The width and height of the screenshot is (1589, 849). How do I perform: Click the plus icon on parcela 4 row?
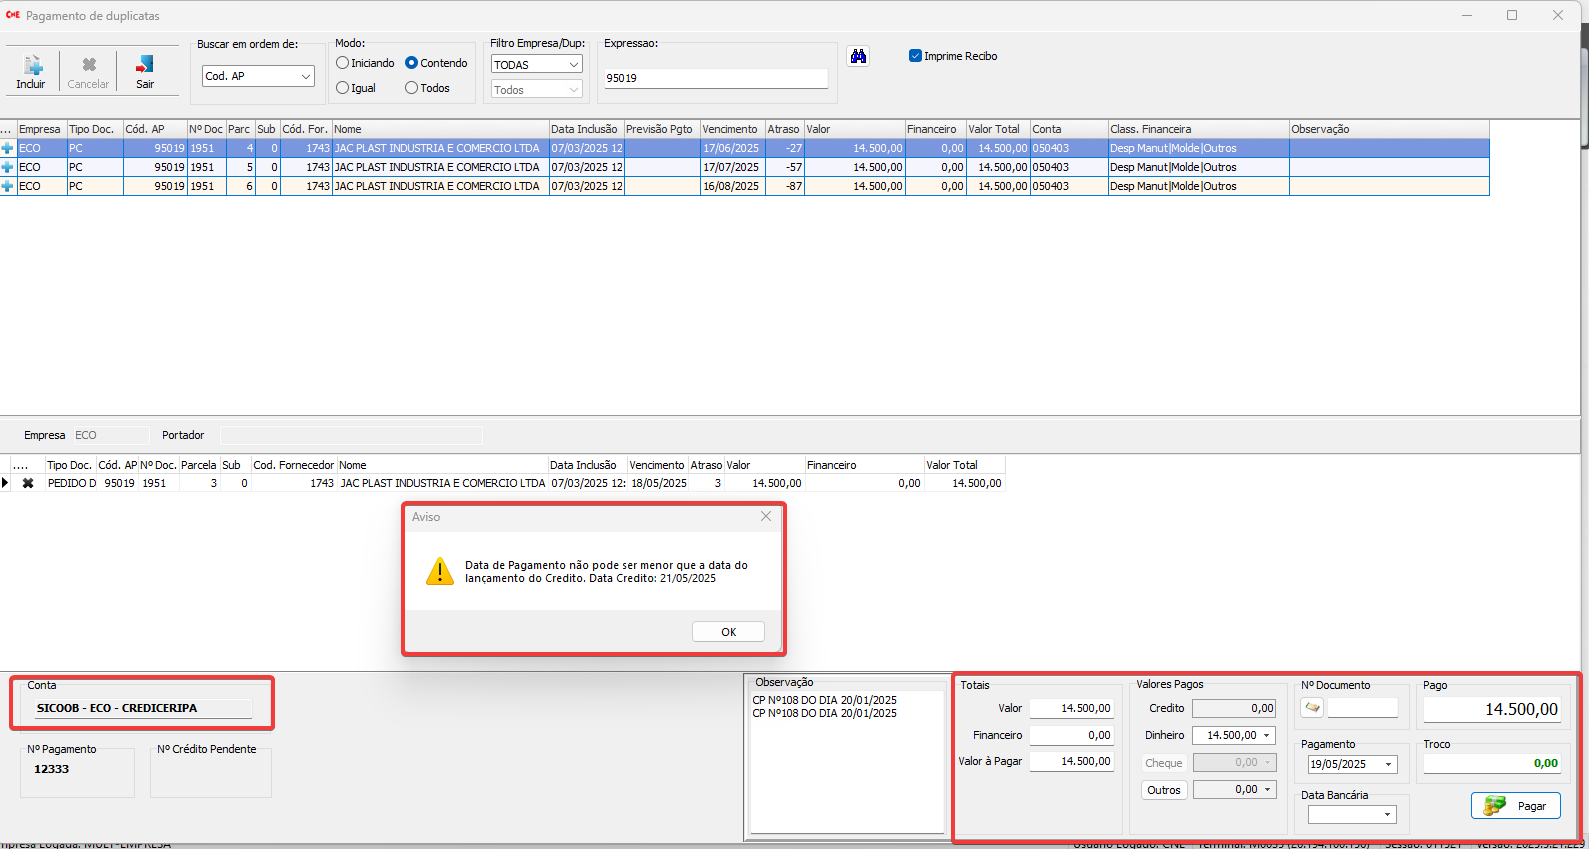pyautogui.click(x=8, y=148)
